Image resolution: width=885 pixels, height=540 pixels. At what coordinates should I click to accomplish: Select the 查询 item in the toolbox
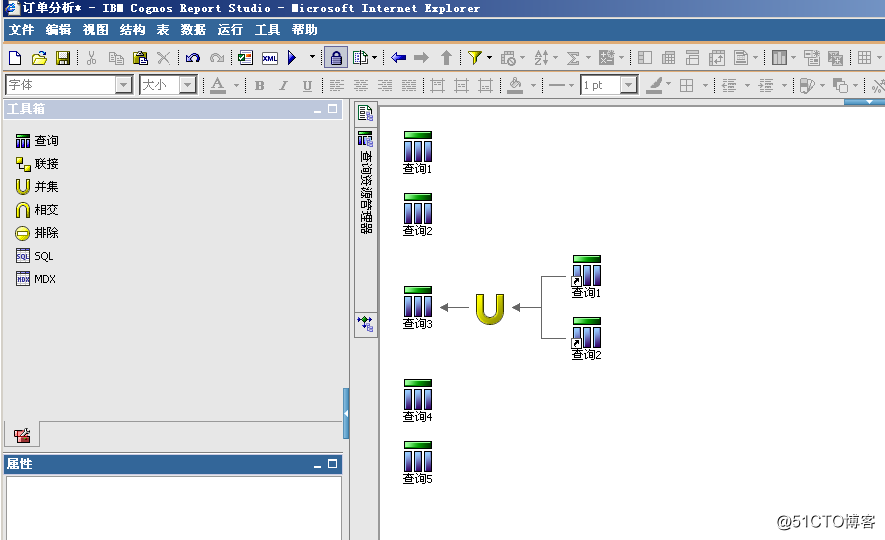[x=37, y=141]
